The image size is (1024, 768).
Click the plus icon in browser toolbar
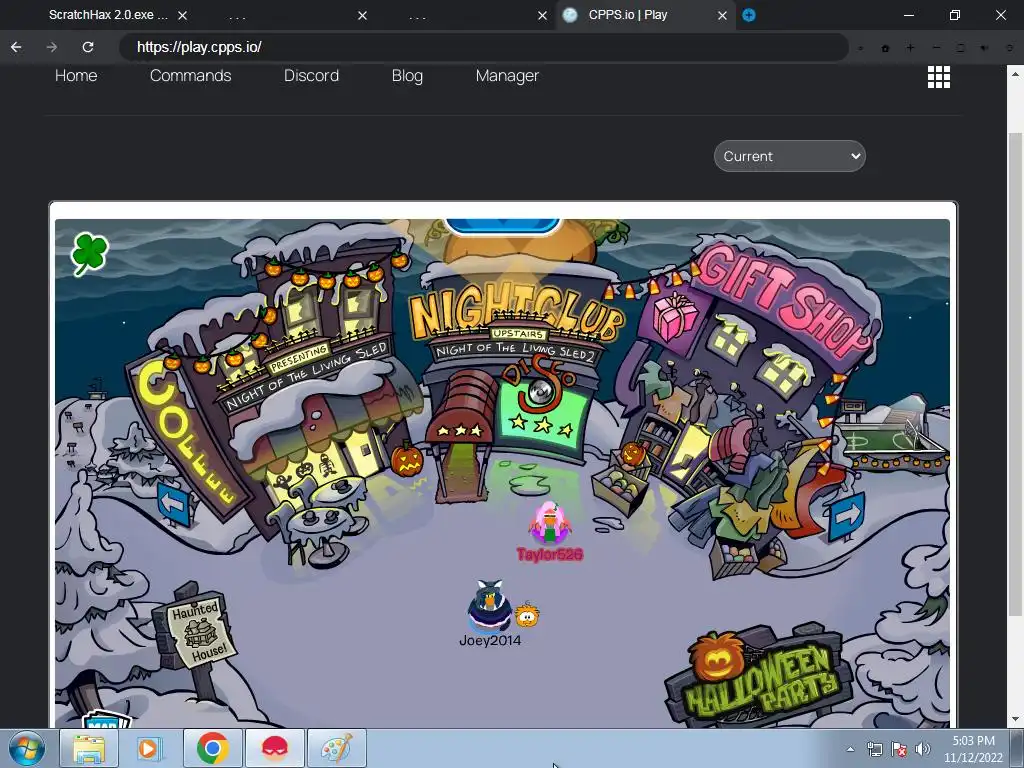pyautogui.click(x=910, y=48)
